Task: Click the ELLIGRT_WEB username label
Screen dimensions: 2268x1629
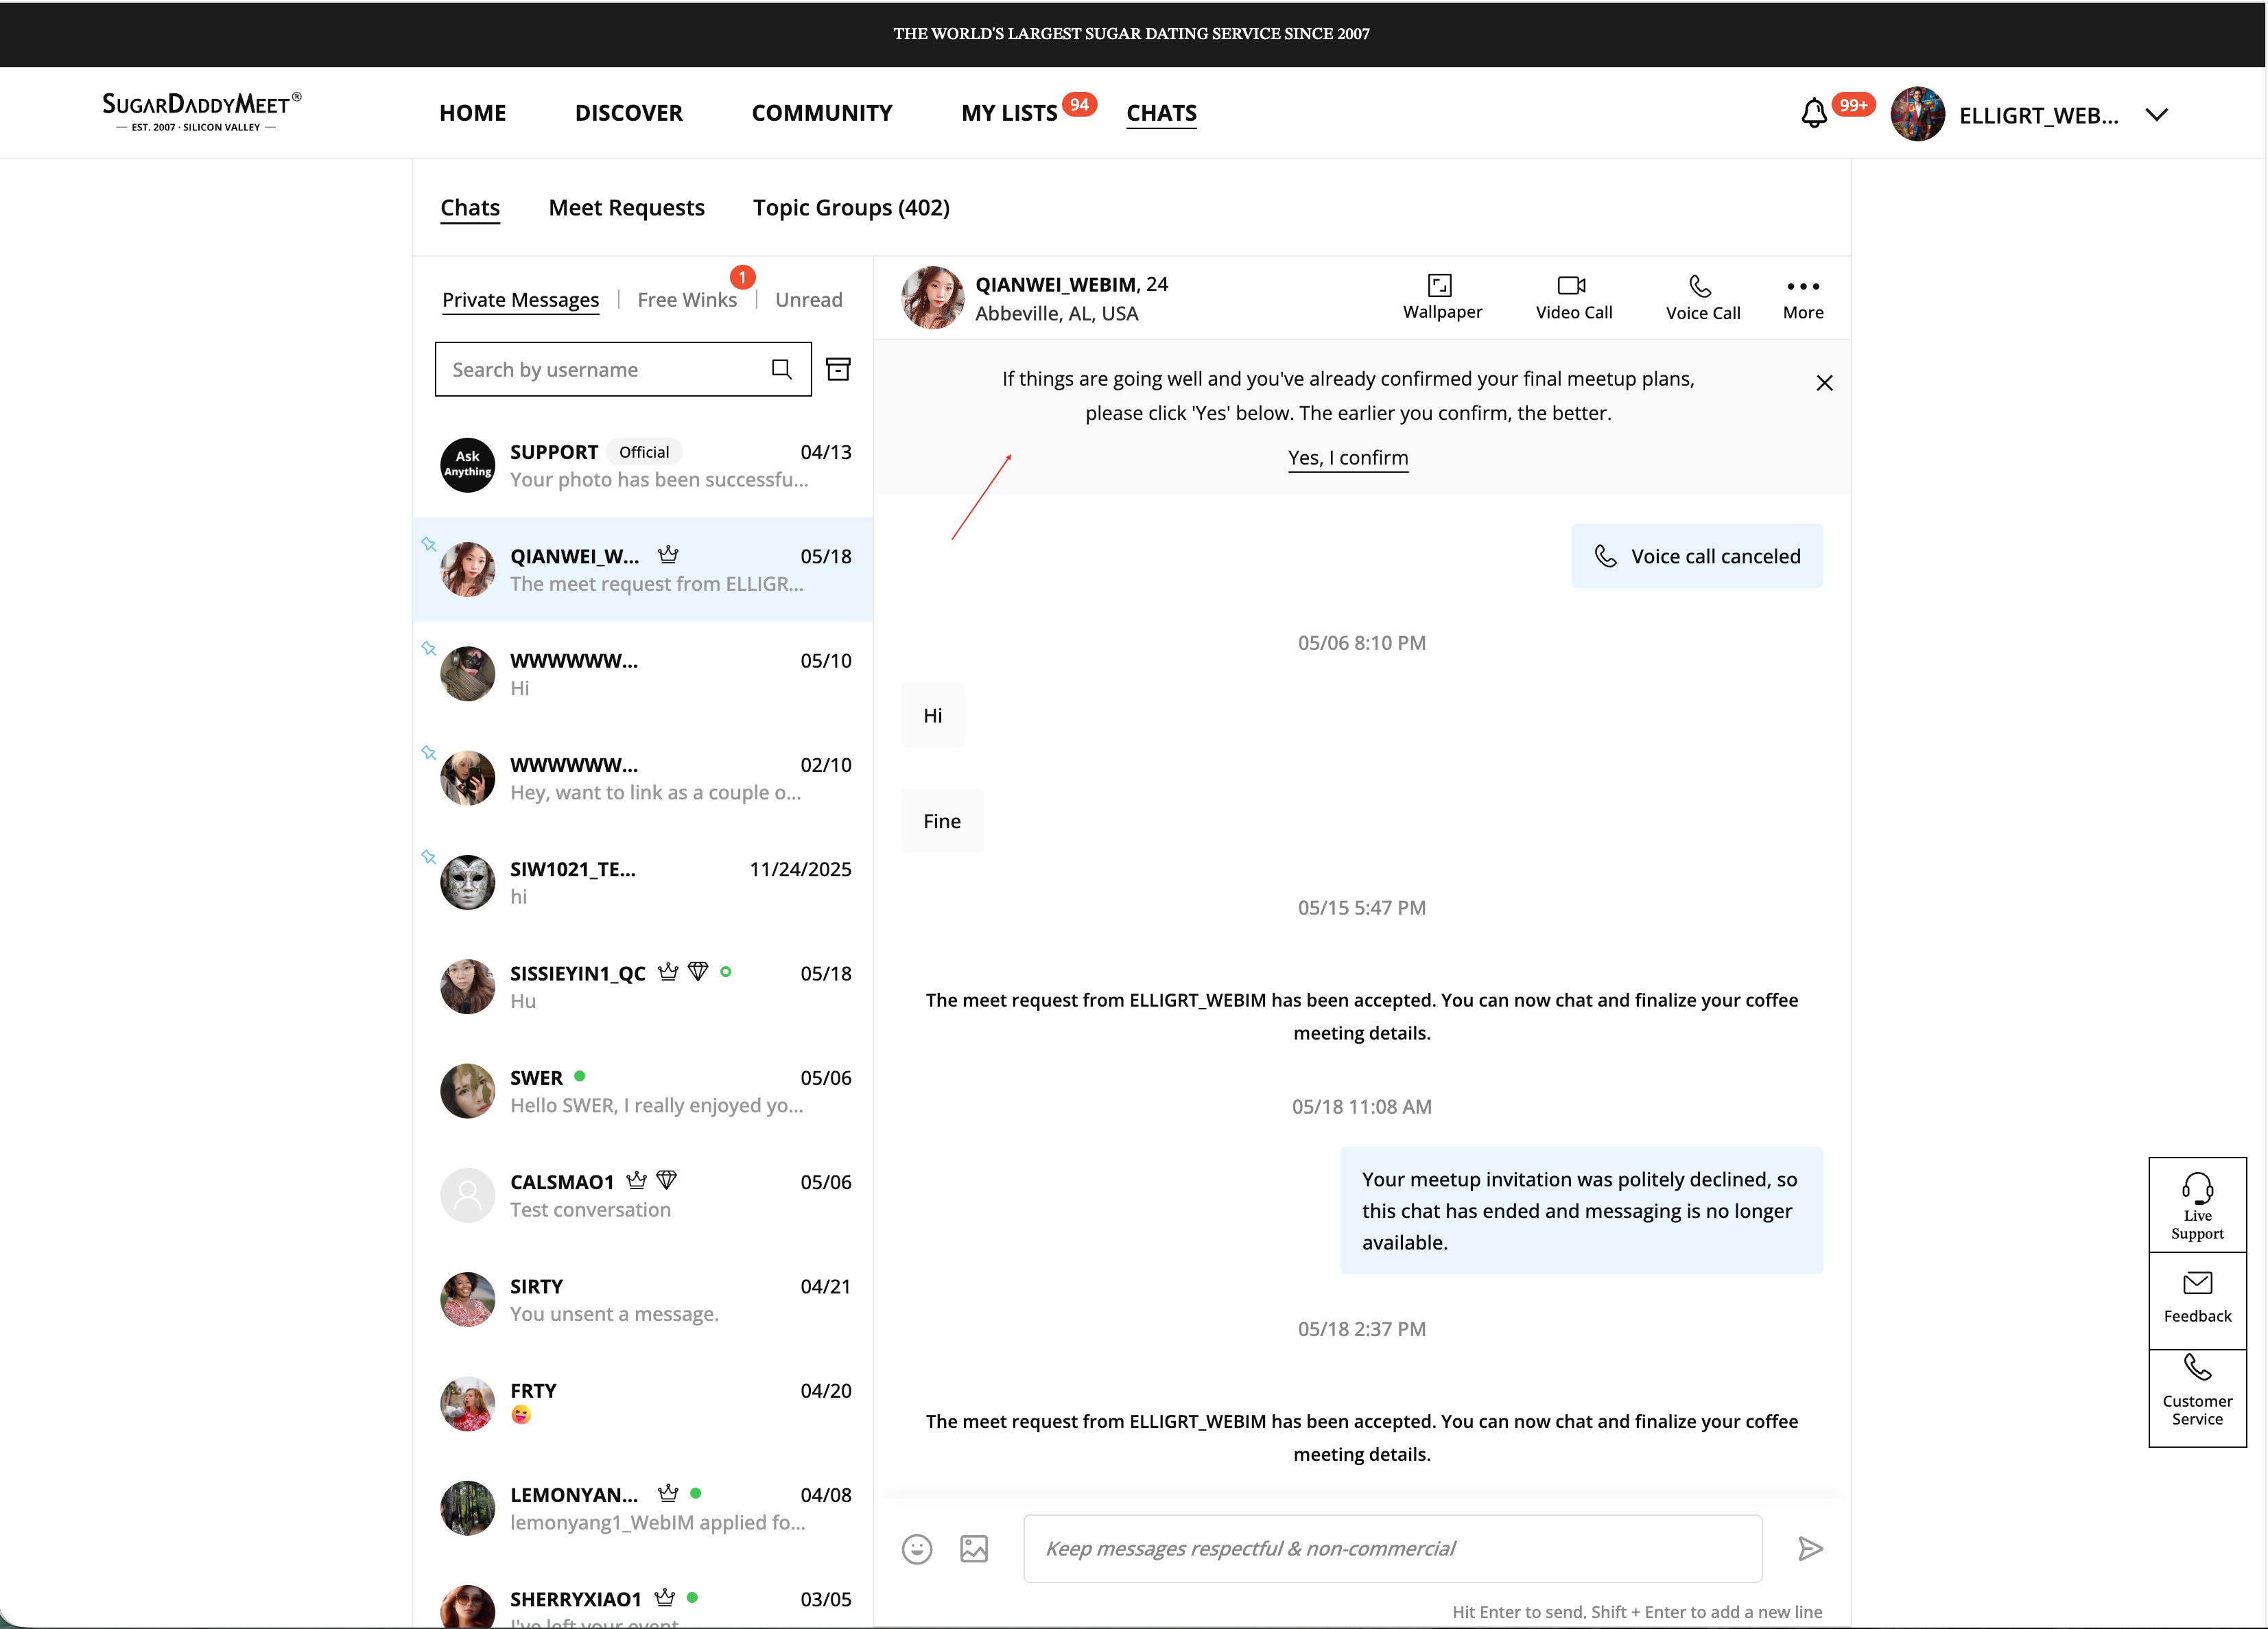Action: pos(2038,115)
